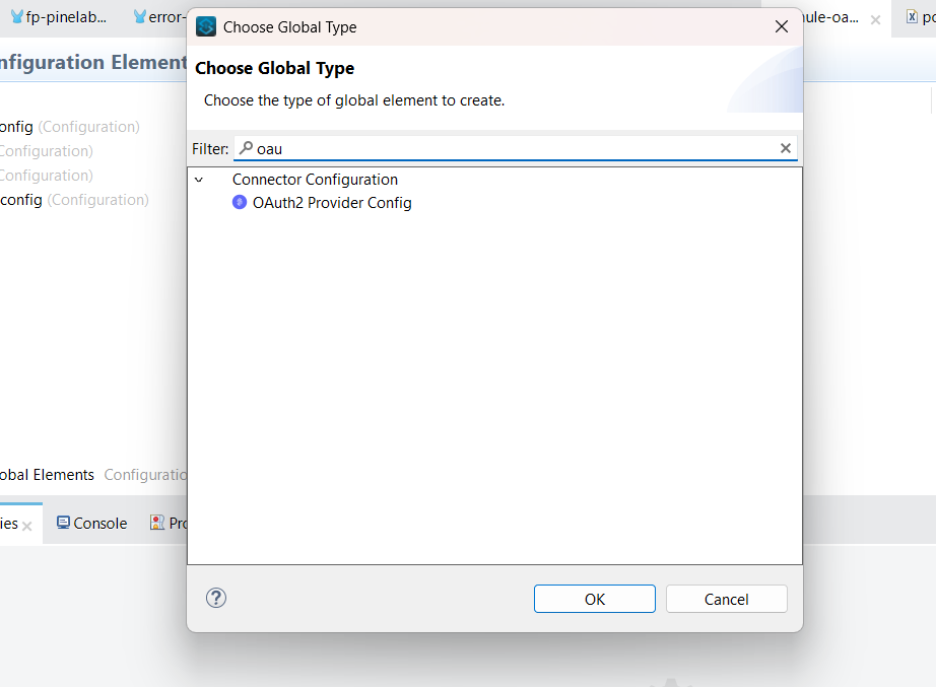
Task: Confirm the dialog with OK
Action: 594,598
